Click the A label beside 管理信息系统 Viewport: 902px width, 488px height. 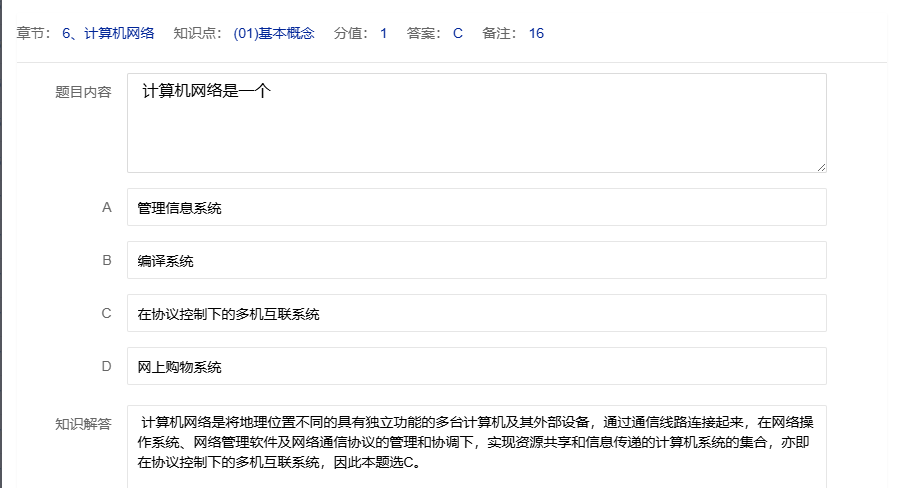[x=106, y=208]
